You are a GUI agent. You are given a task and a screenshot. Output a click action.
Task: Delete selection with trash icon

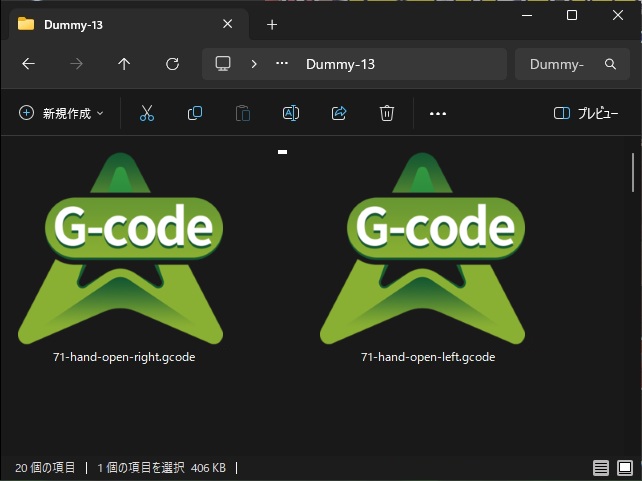click(387, 113)
